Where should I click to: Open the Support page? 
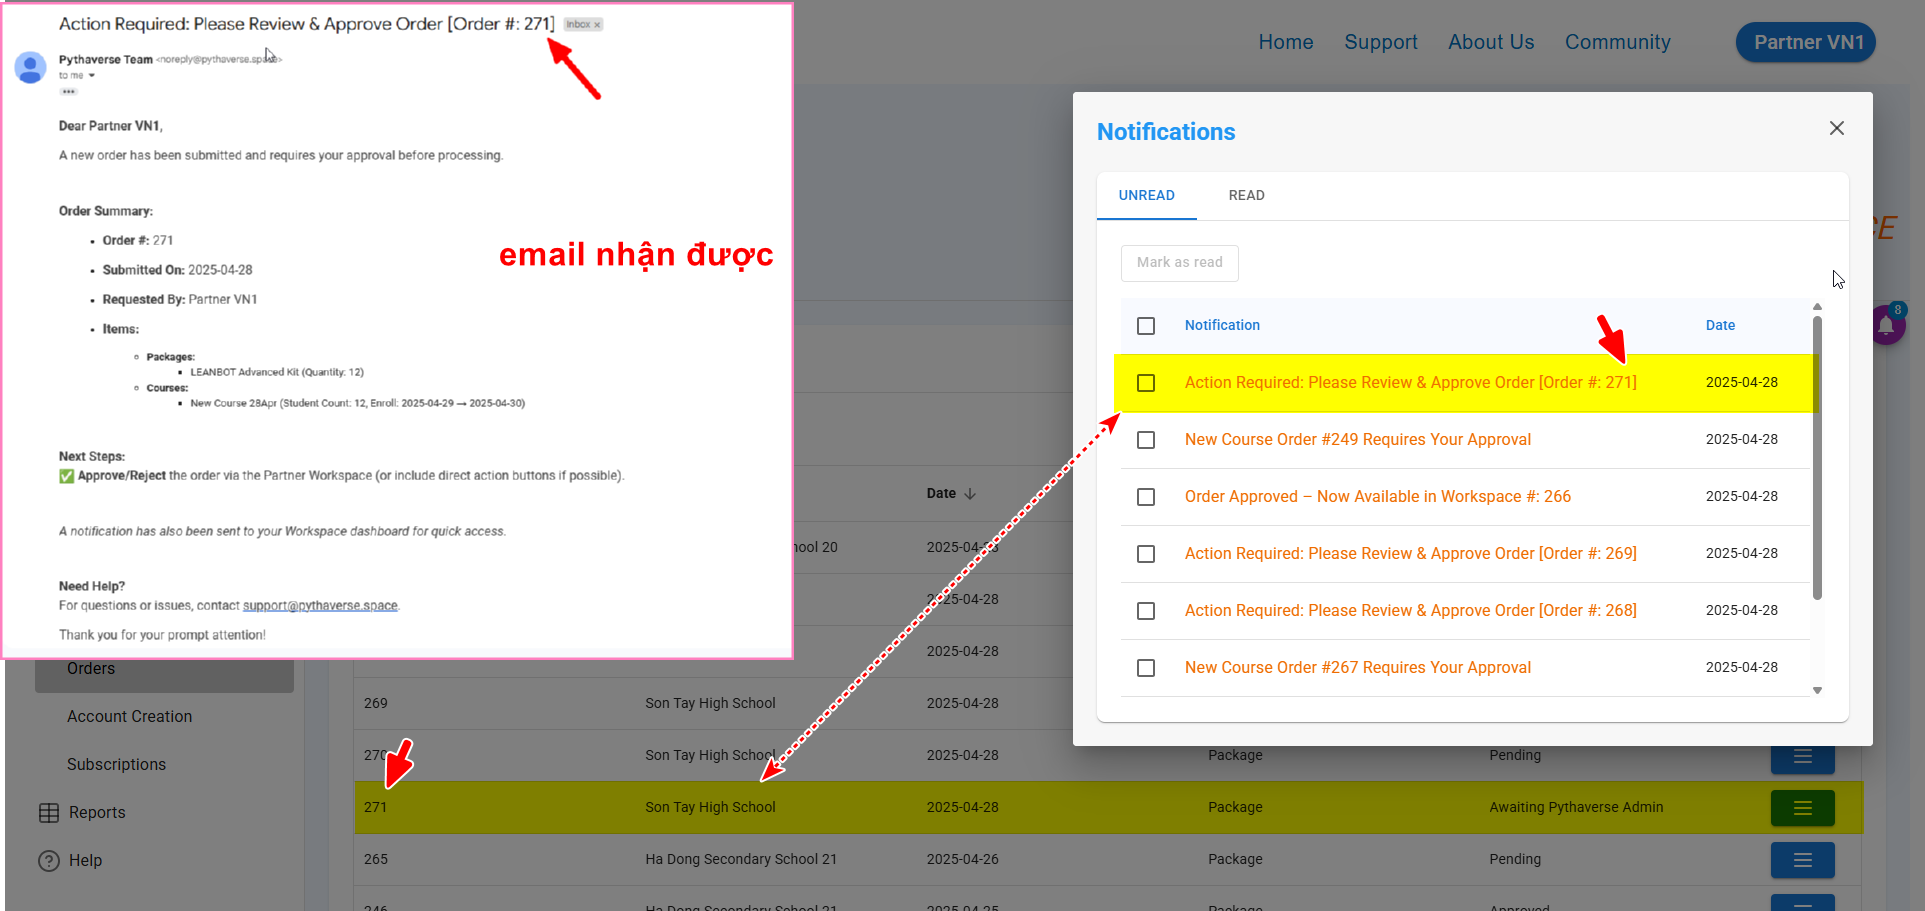click(x=1380, y=42)
